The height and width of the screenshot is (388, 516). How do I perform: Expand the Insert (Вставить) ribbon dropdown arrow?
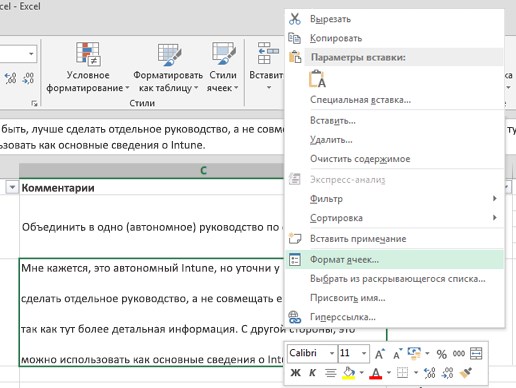click(269, 88)
